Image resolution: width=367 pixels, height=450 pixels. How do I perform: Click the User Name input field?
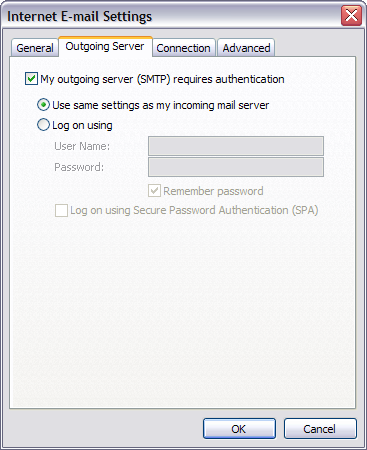click(236, 146)
